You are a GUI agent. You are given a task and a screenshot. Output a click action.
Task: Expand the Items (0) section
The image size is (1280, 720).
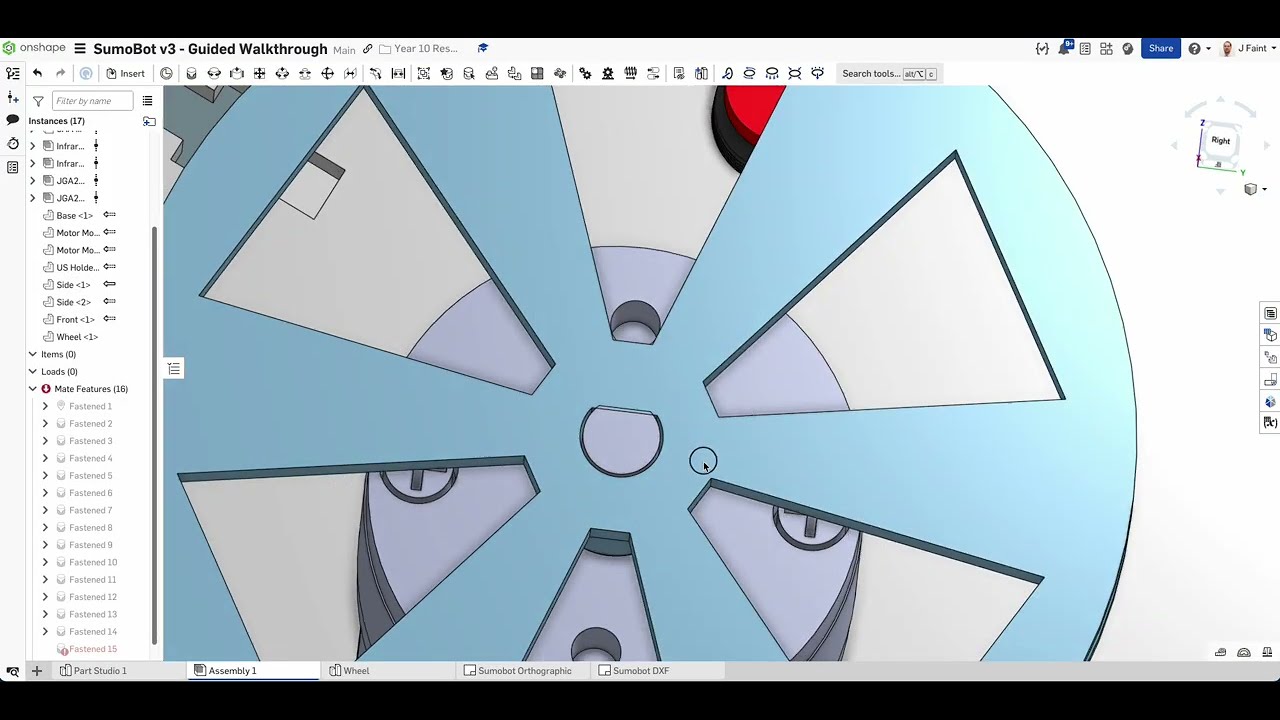[x=33, y=354]
